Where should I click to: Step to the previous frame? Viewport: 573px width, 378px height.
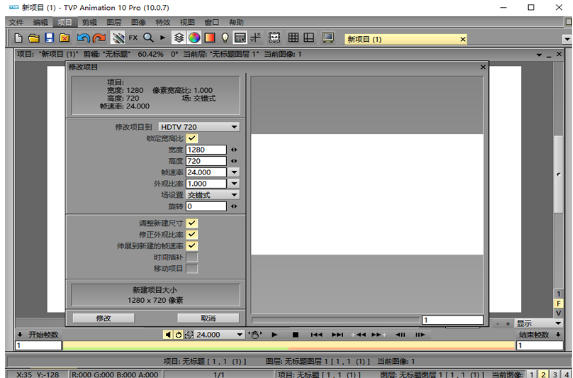(401, 334)
